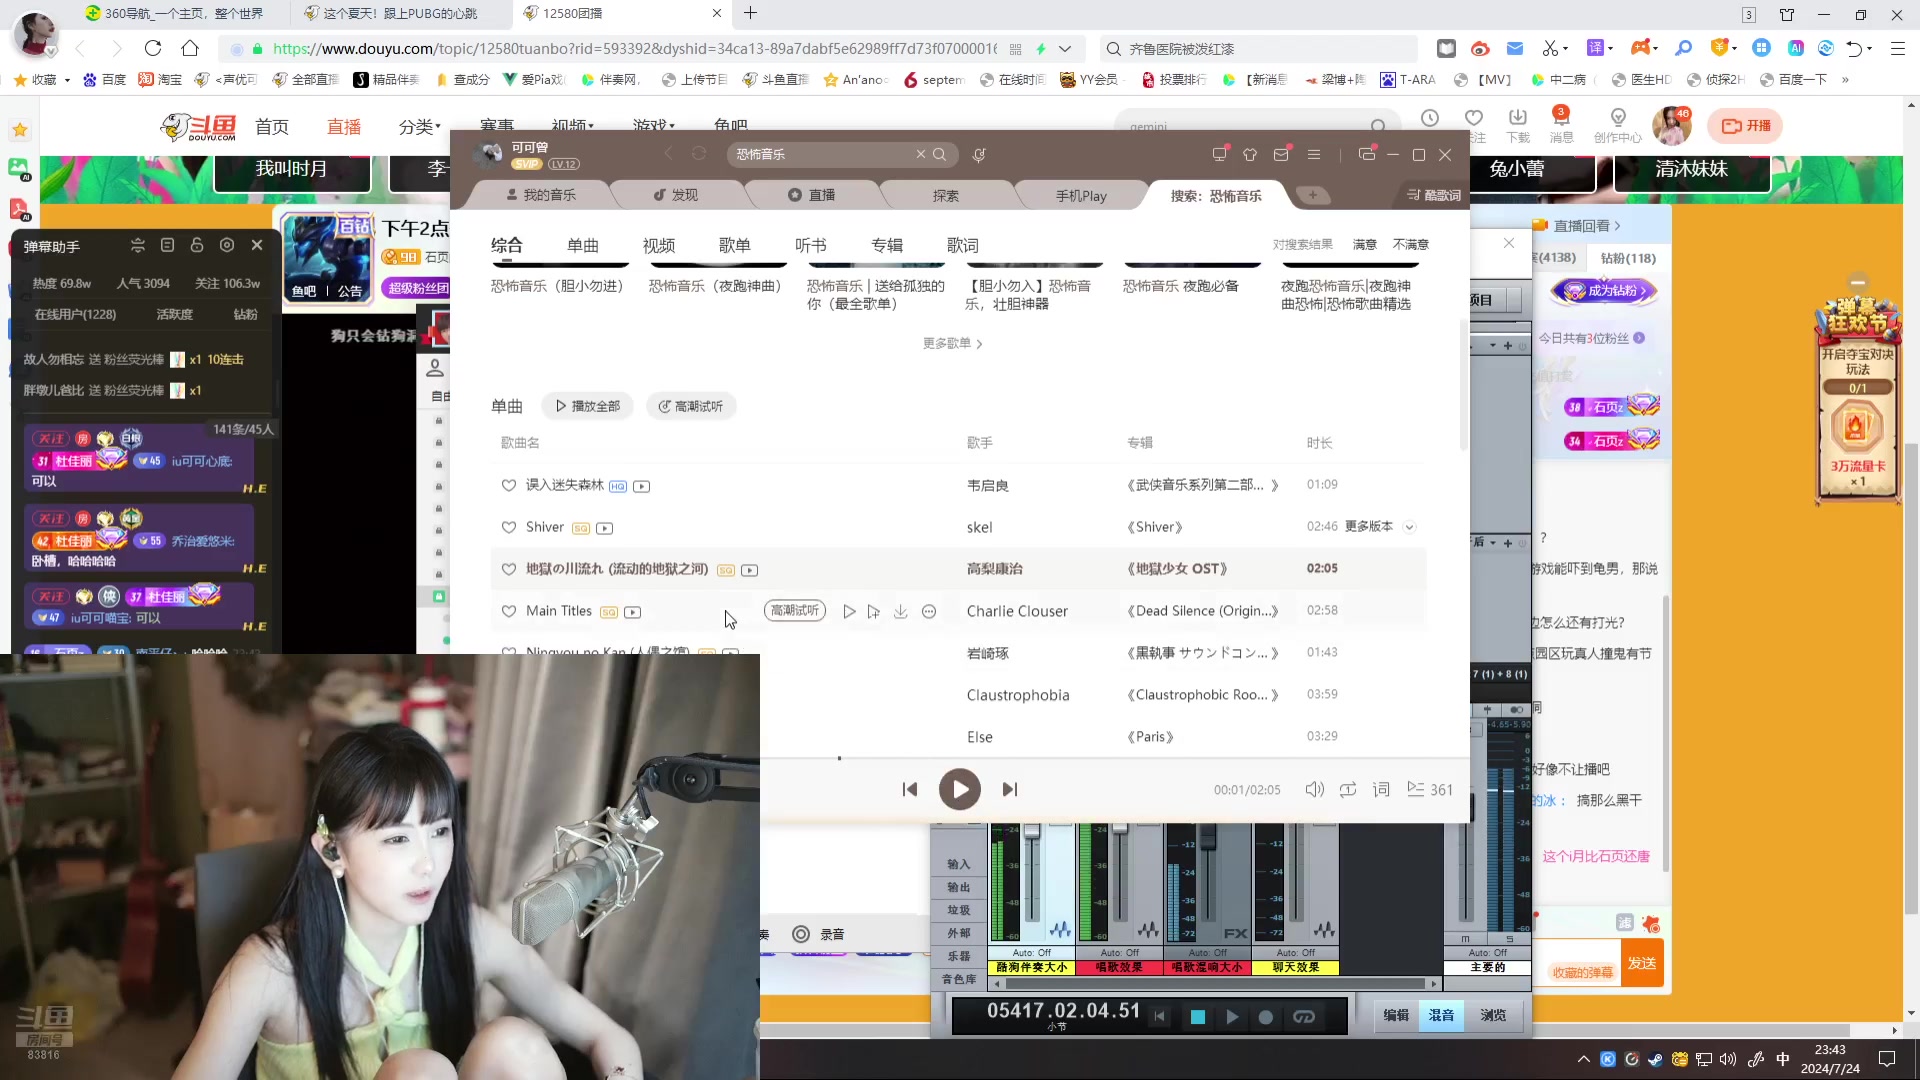Open album 《地獄少女 OST》
The width and height of the screenshot is (1920, 1080).
point(1177,569)
